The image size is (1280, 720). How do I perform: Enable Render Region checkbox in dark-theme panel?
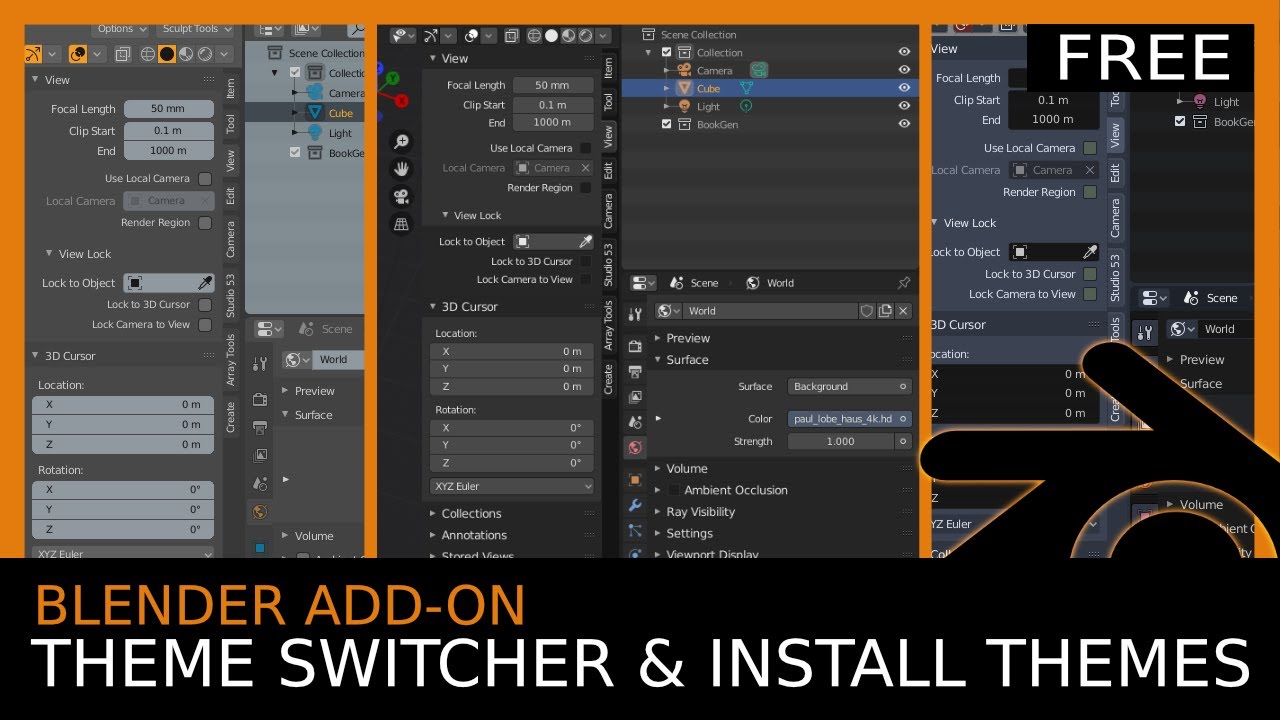coord(586,188)
